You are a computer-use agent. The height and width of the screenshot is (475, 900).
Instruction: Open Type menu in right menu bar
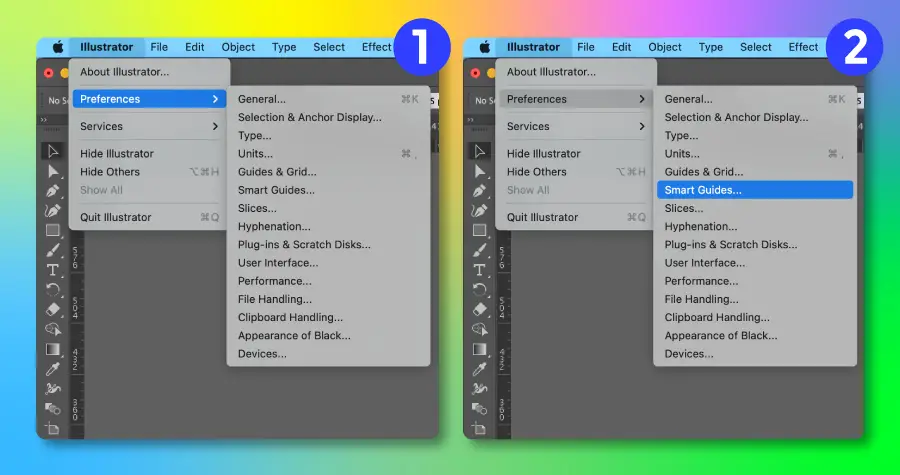coord(711,47)
